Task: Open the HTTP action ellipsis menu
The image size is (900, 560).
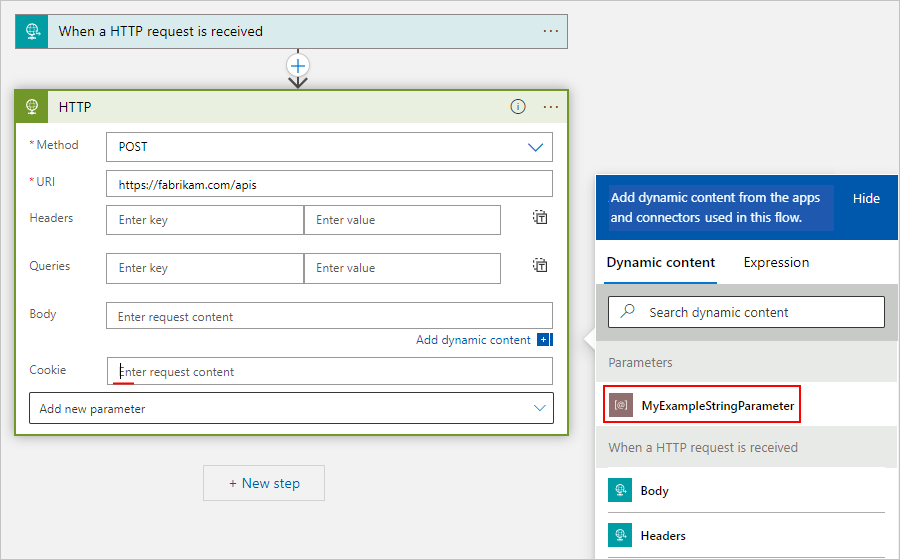Action: point(551,107)
